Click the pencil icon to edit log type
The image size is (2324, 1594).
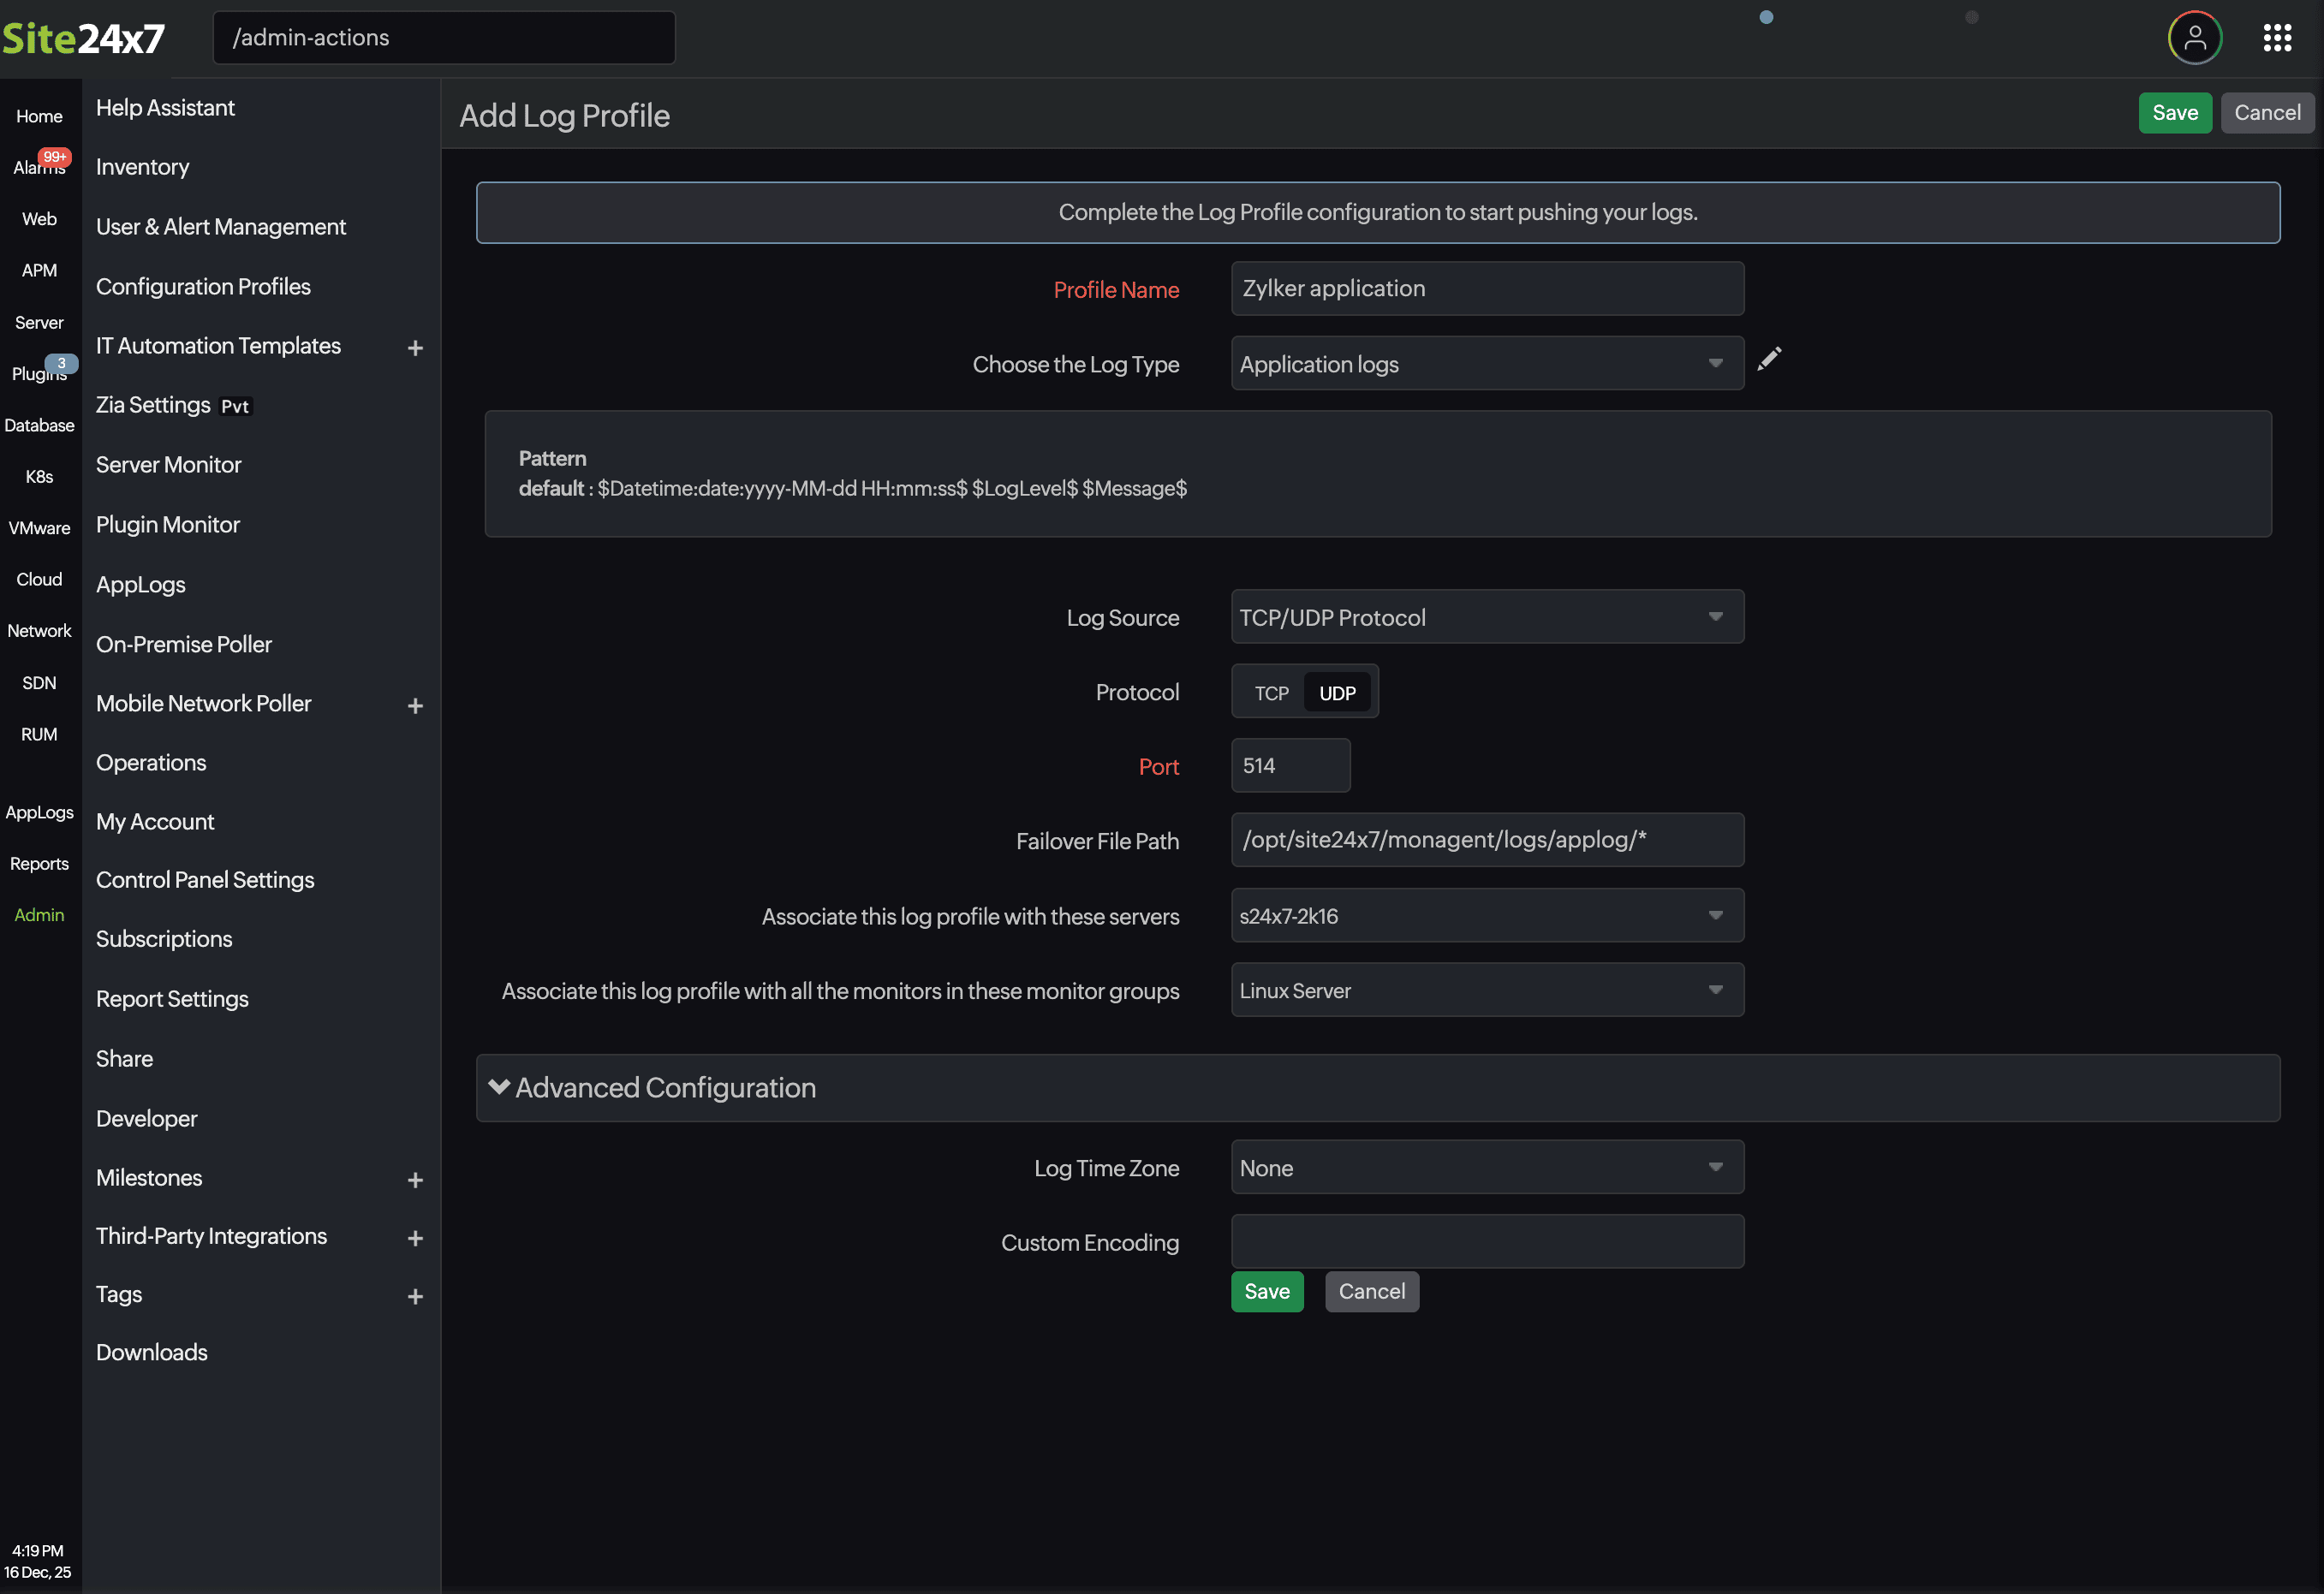(1770, 359)
